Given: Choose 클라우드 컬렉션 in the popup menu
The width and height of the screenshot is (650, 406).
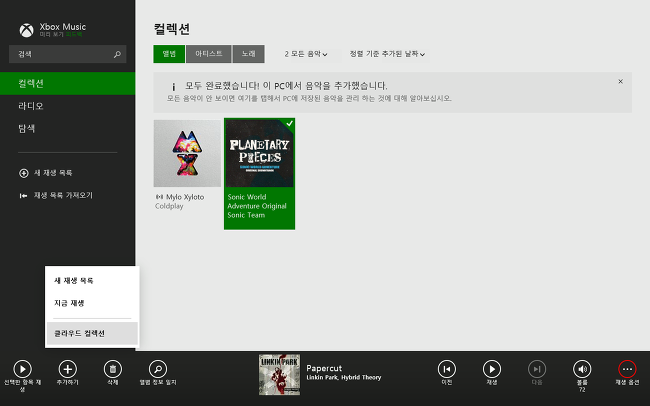Looking at the screenshot, I should pos(92,333).
